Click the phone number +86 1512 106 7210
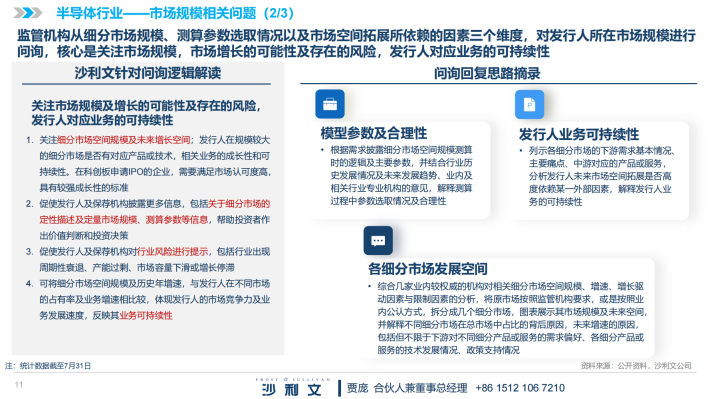This screenshot has width=710, height=399. click(x=520, y=388)
